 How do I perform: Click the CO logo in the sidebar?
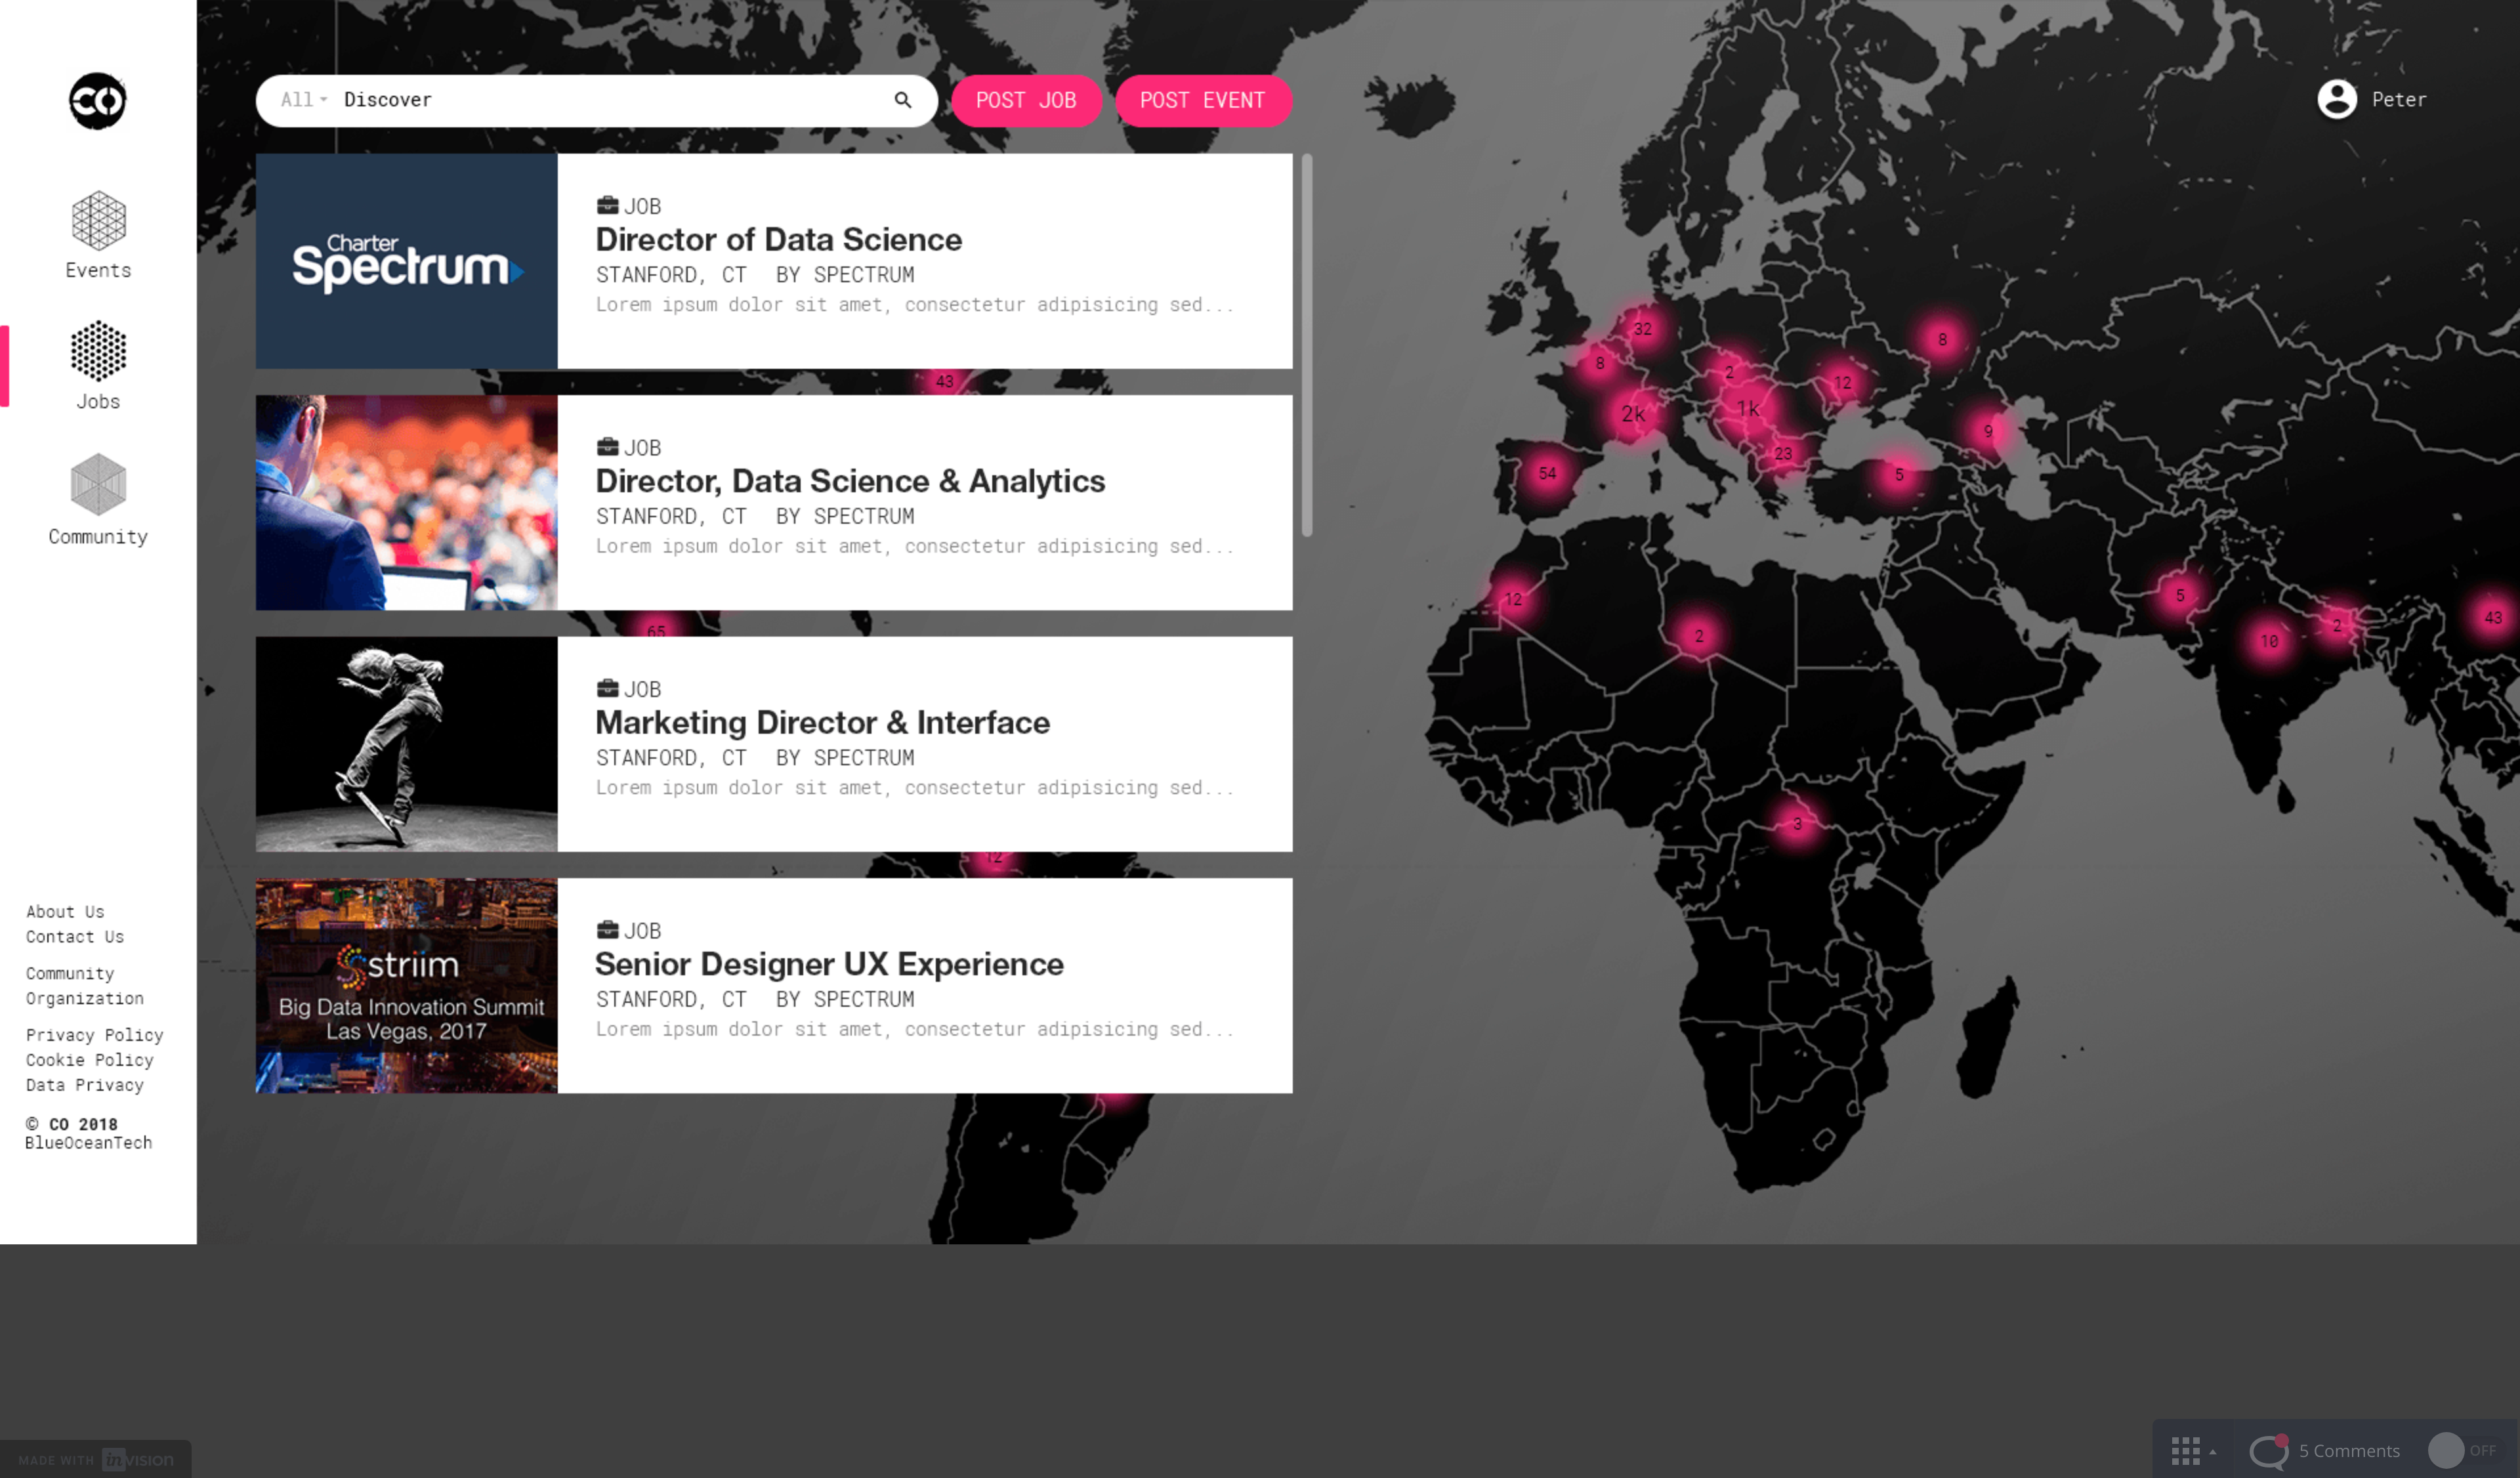coord(97,101)
